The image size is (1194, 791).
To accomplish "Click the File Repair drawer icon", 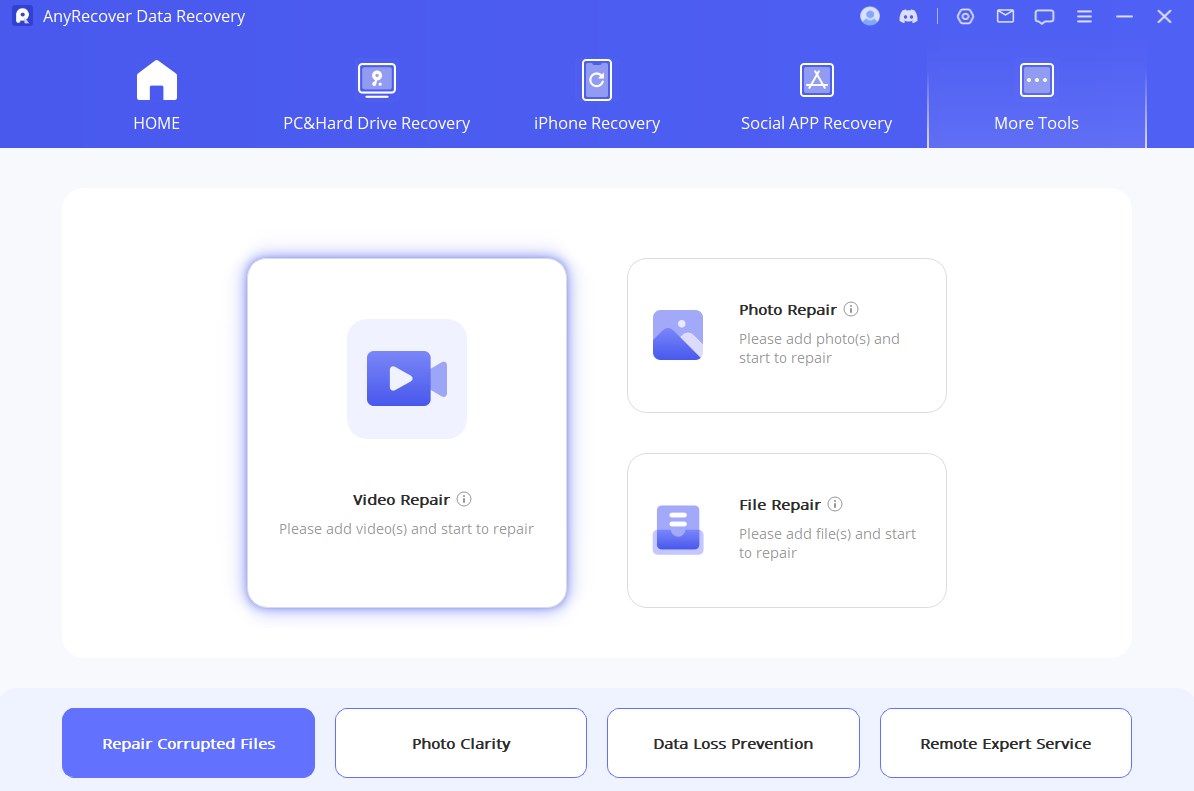I will click(678, 530).
